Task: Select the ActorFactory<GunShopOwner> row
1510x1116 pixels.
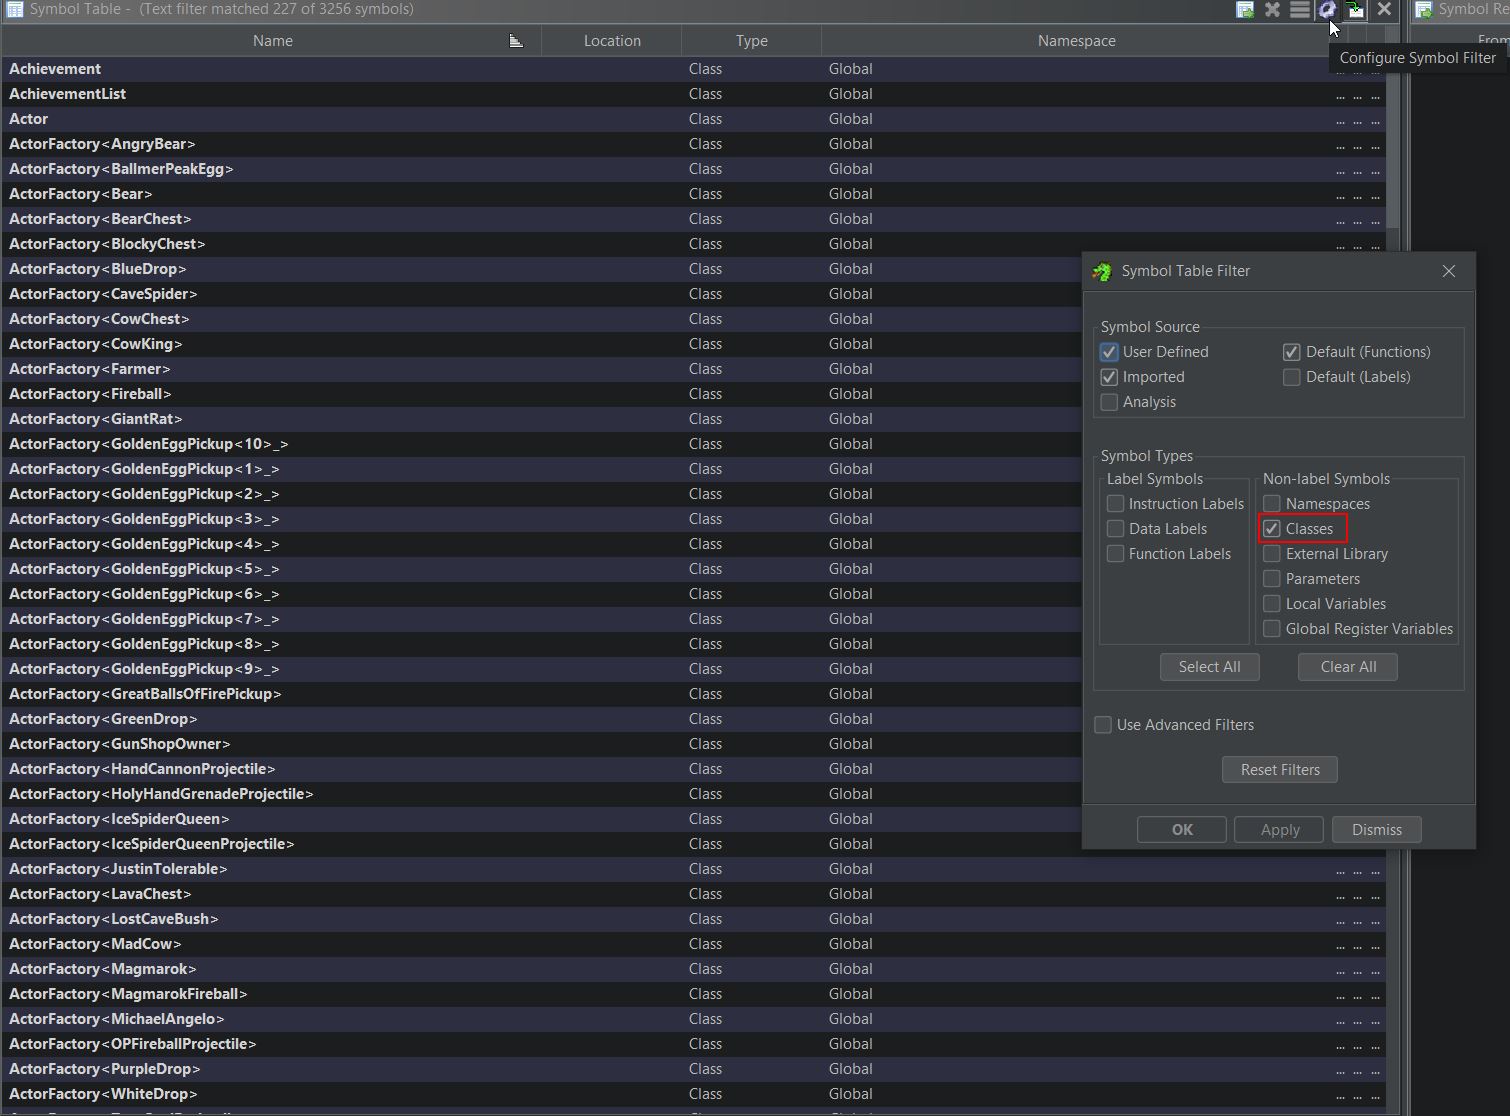Action: tap(542, 744)
